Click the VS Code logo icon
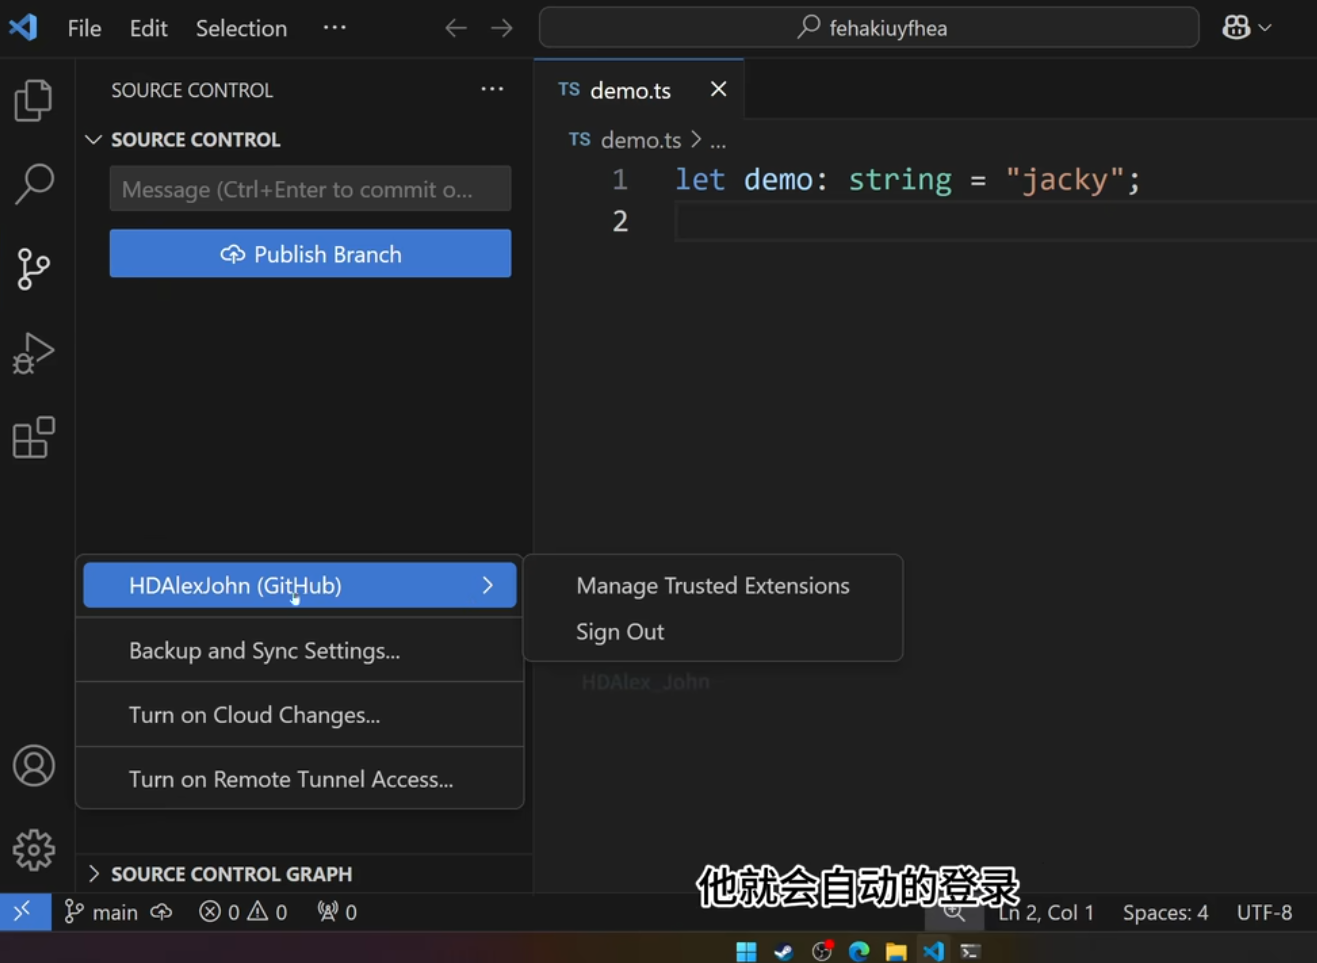The width and height of the screenshot is (1317, 963). point(23,27)
